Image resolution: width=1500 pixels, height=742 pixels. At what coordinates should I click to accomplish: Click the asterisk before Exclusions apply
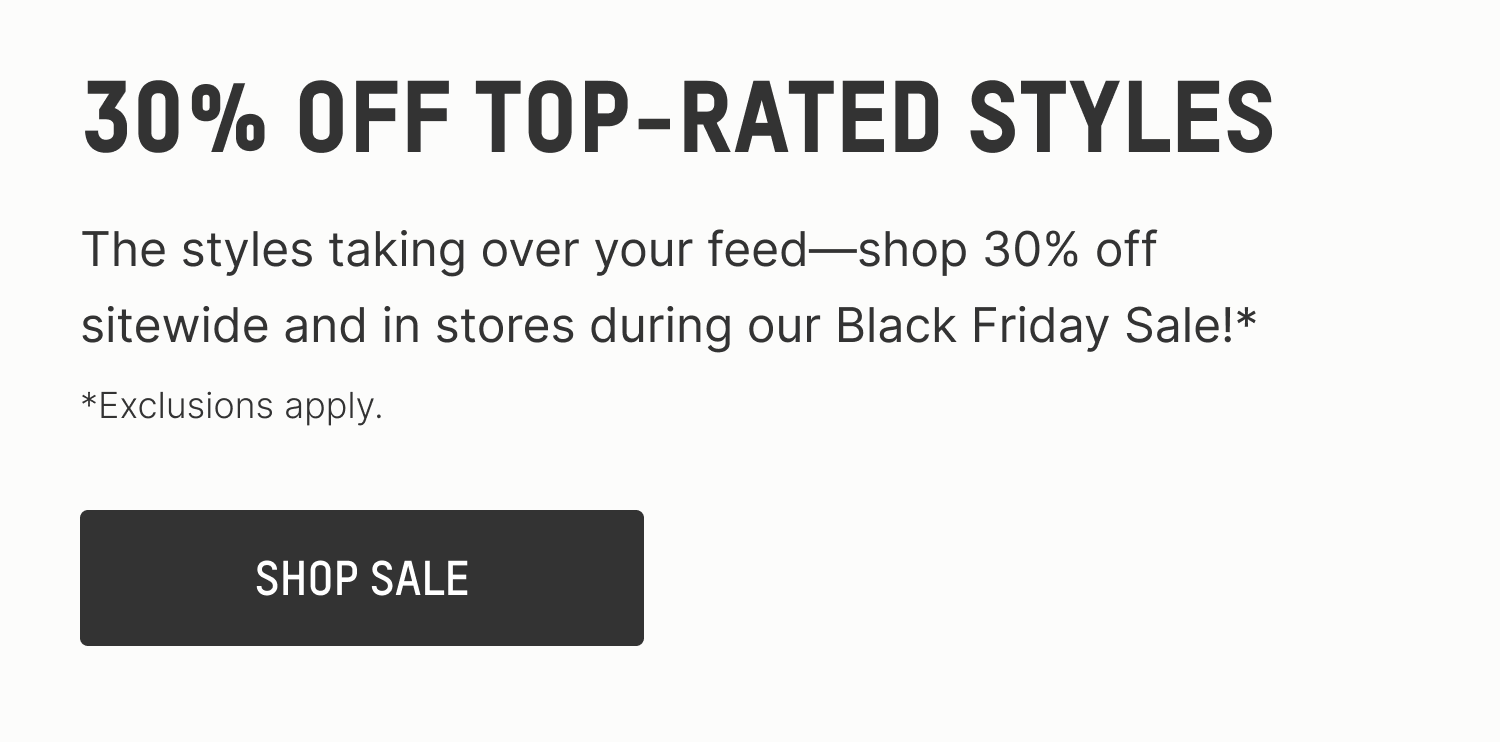88,406
